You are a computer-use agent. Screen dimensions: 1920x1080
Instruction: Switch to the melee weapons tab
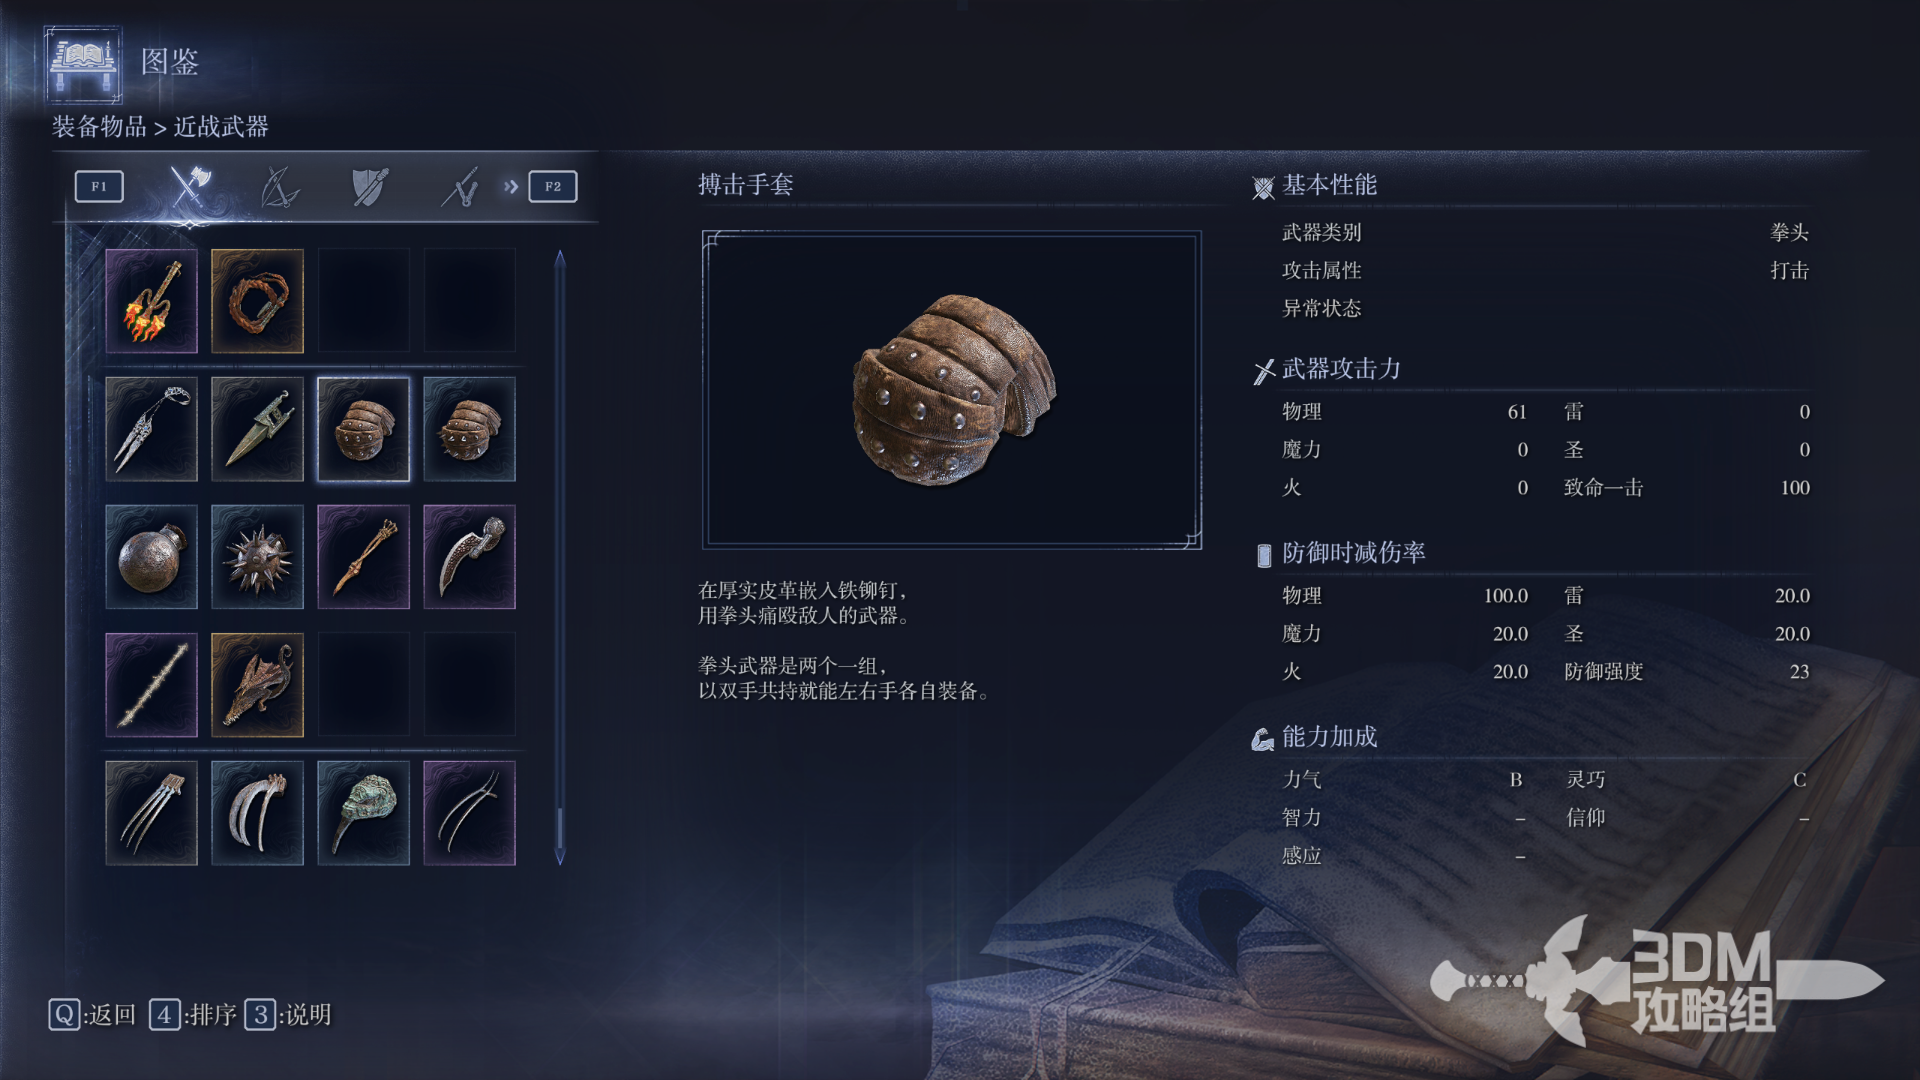click(x=189, y=186)
